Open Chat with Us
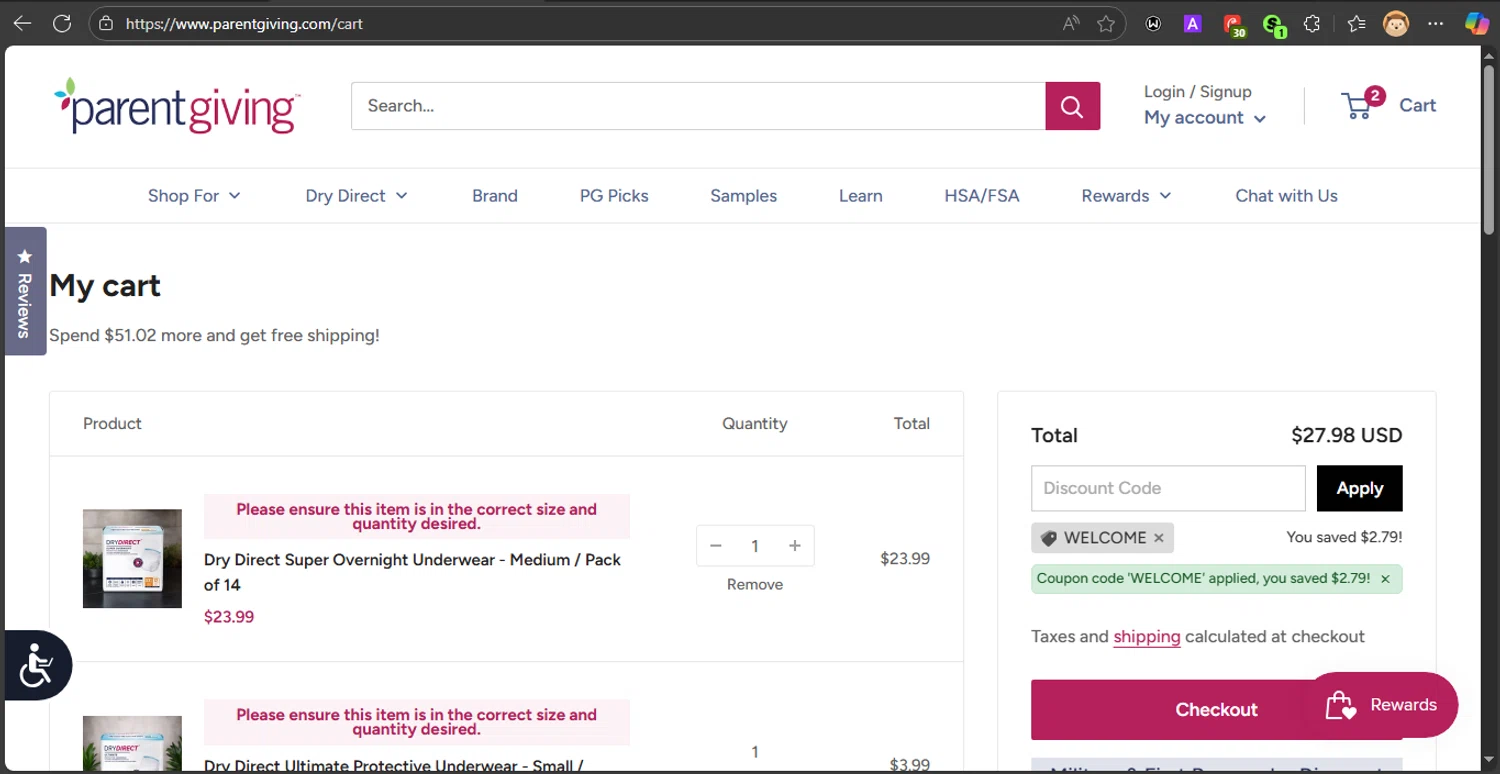Viewport: 1500px width, 774px height. click(1286, 196)
